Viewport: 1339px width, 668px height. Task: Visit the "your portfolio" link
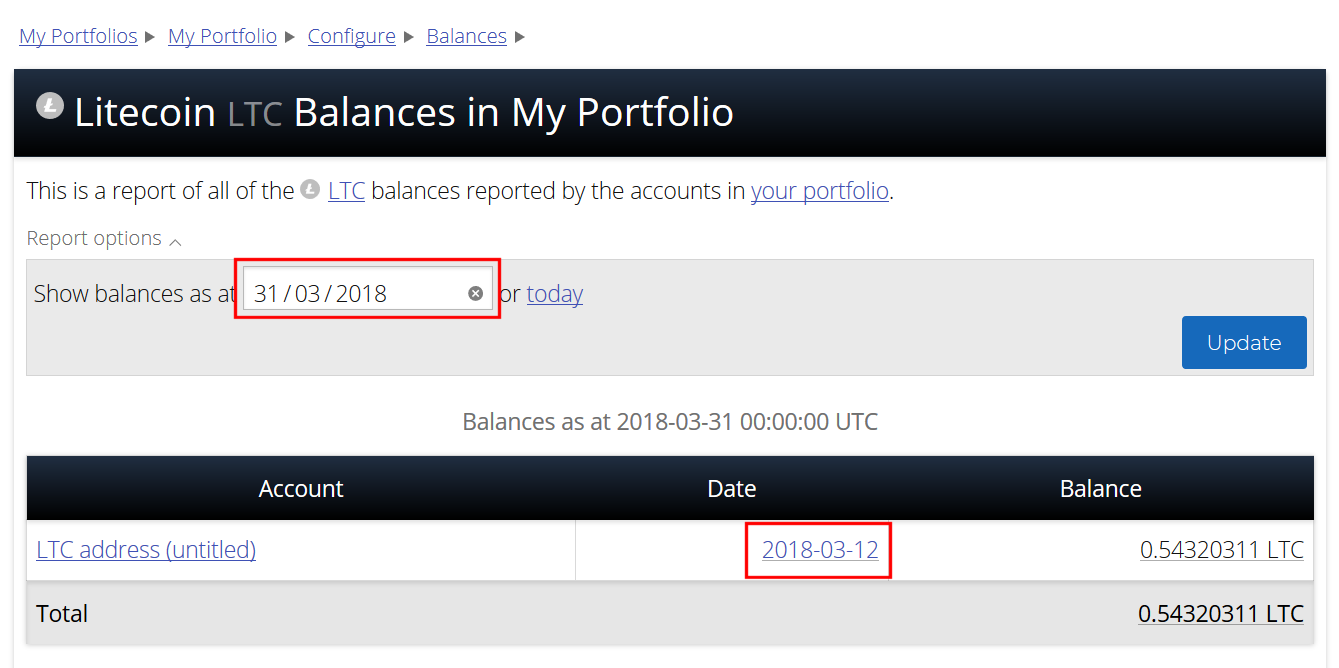[819, 191]
